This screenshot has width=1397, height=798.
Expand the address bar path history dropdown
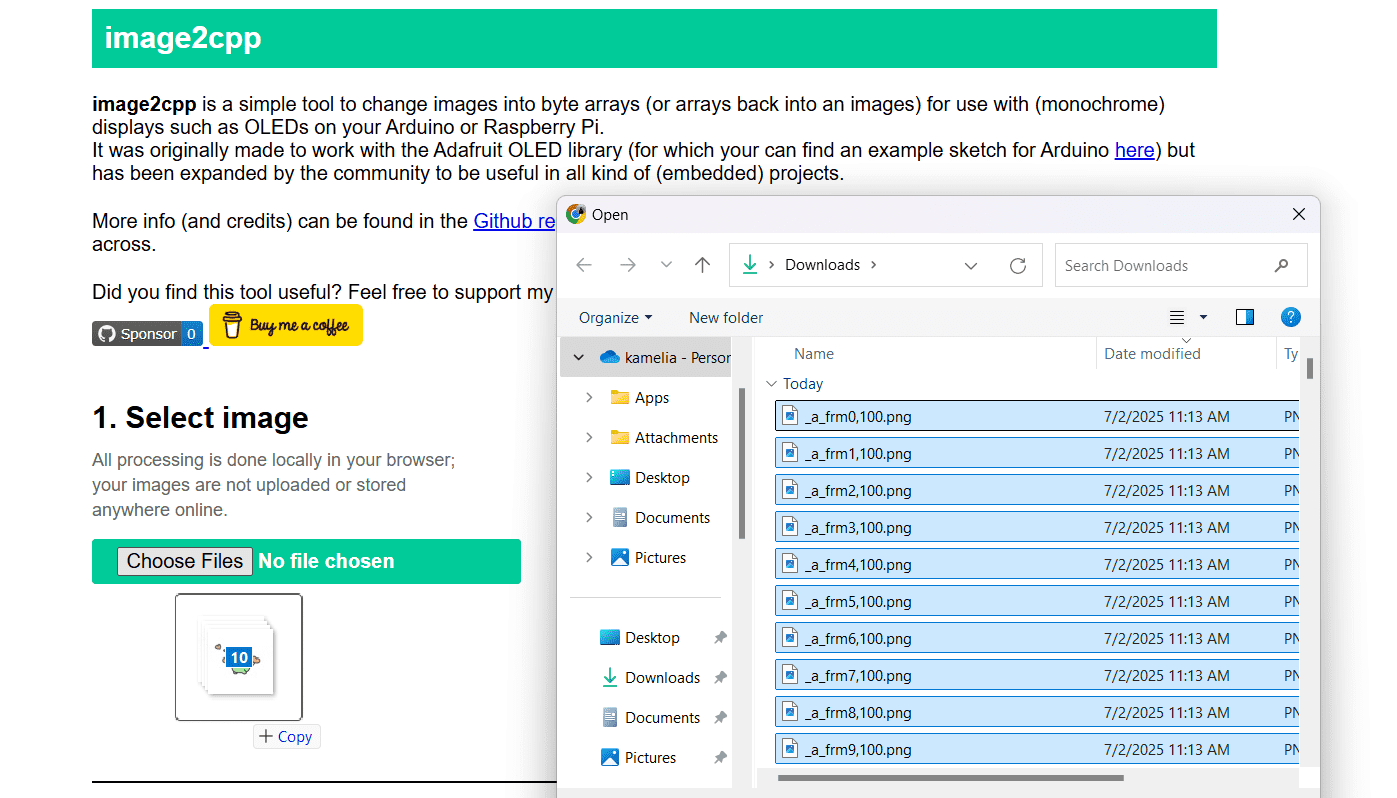tap(970, 265)
